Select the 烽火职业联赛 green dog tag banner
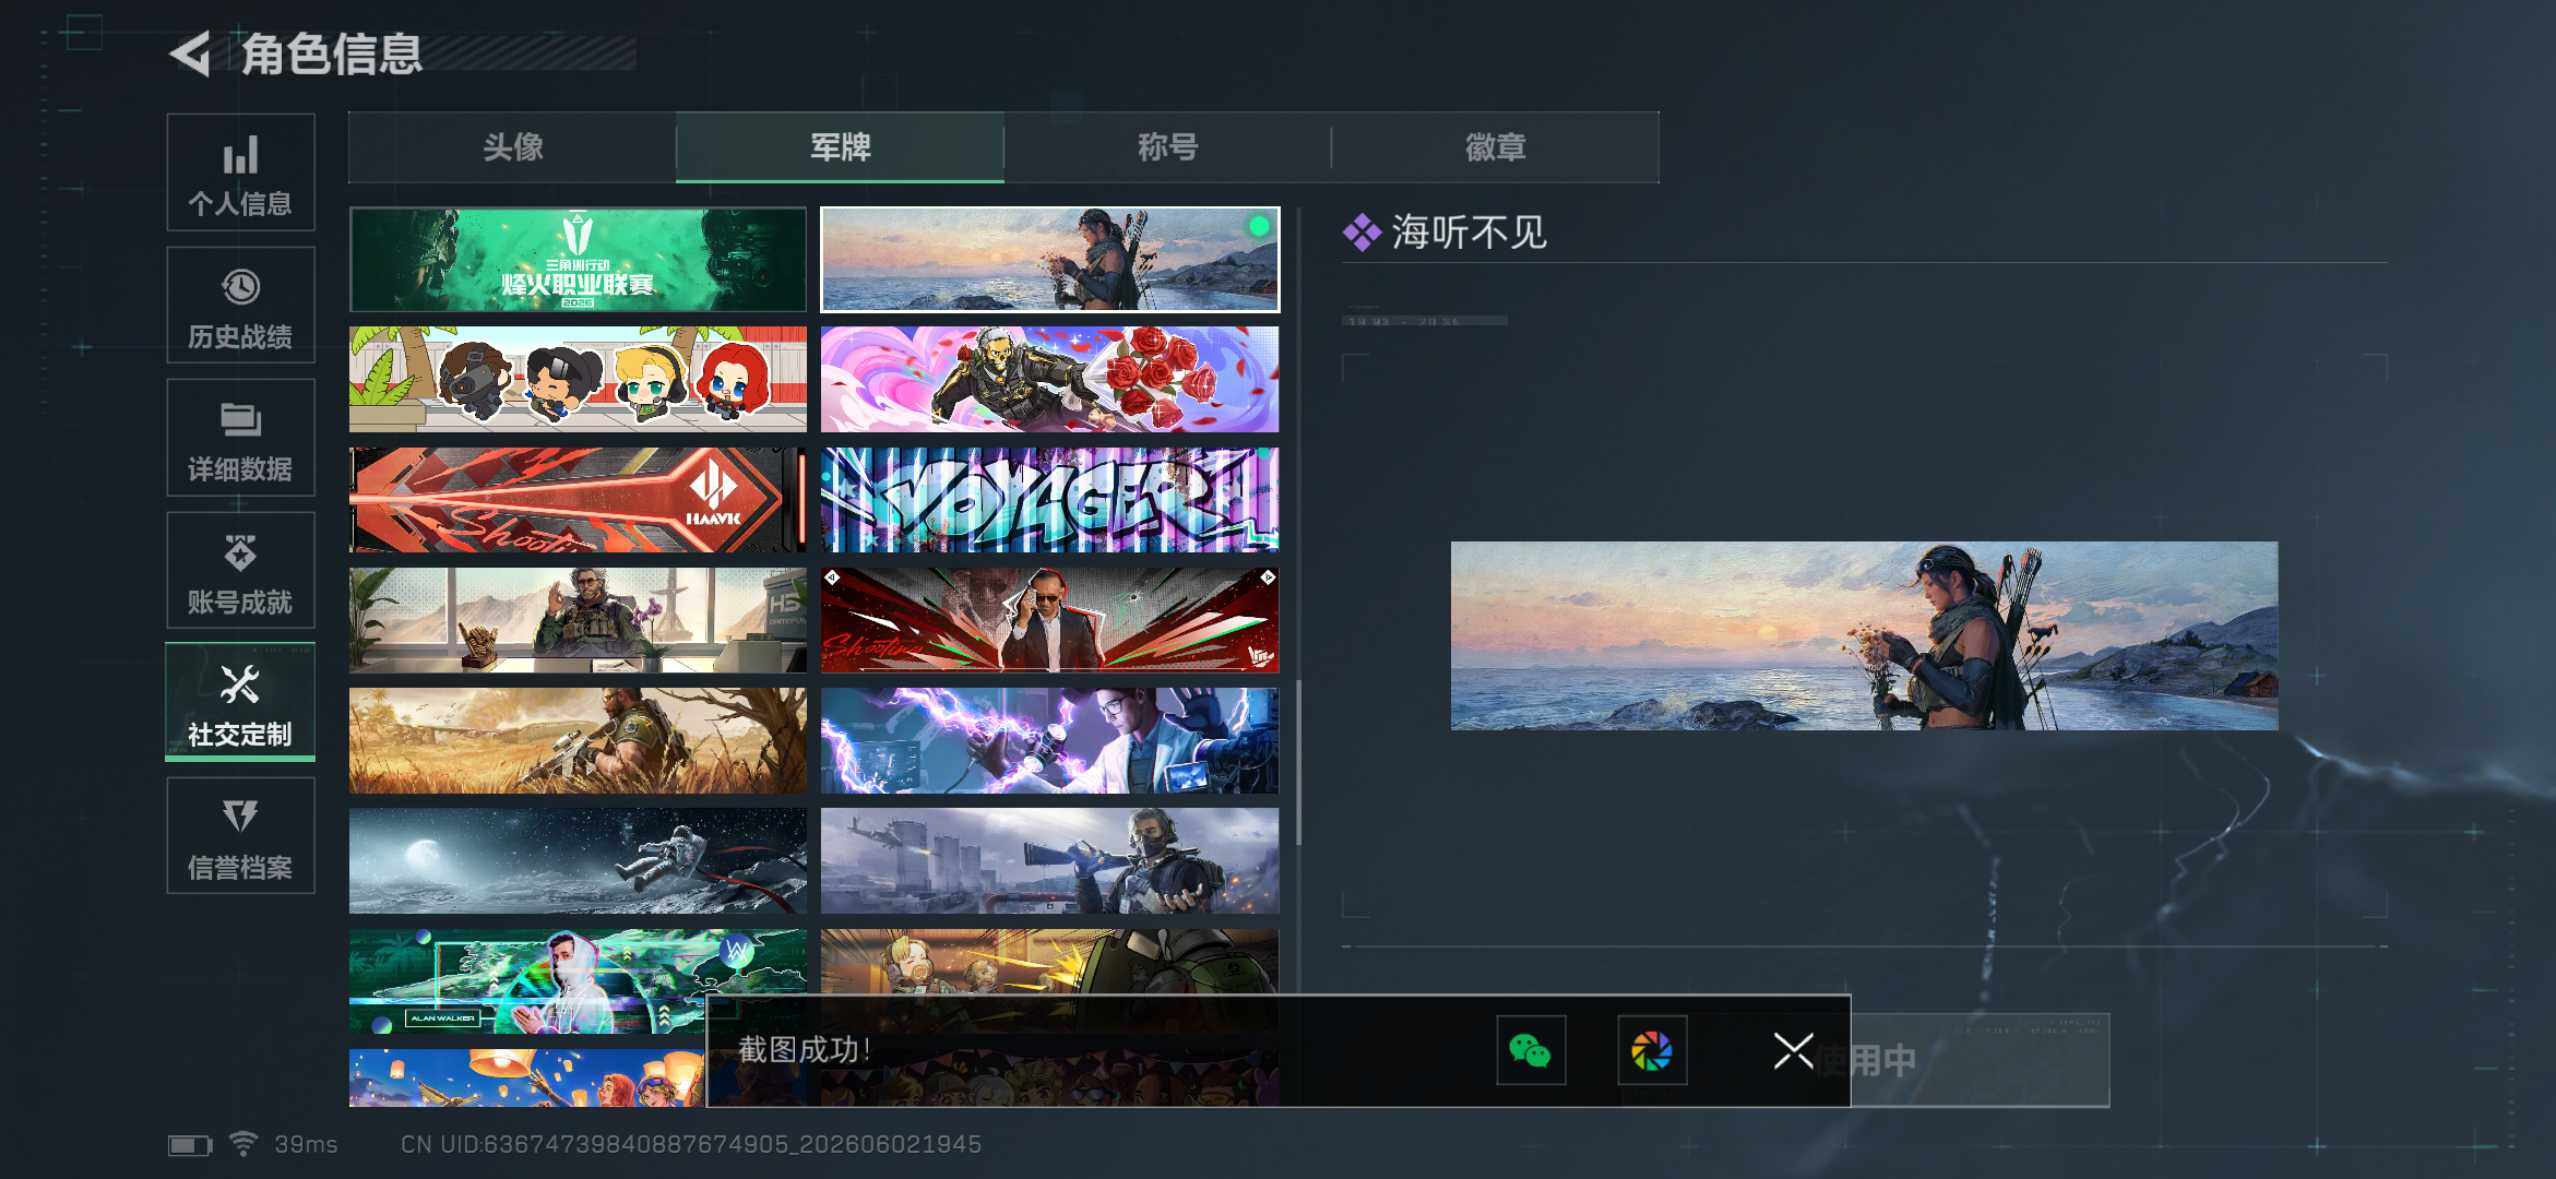The image size is (2556, 1179). point(578,260)
